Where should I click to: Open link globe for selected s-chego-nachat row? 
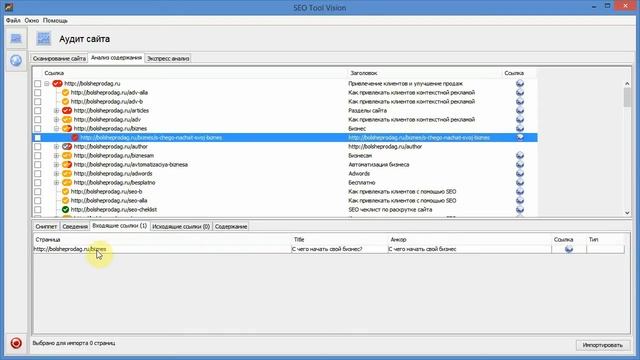pyautogui.click(x=520, y=137)
